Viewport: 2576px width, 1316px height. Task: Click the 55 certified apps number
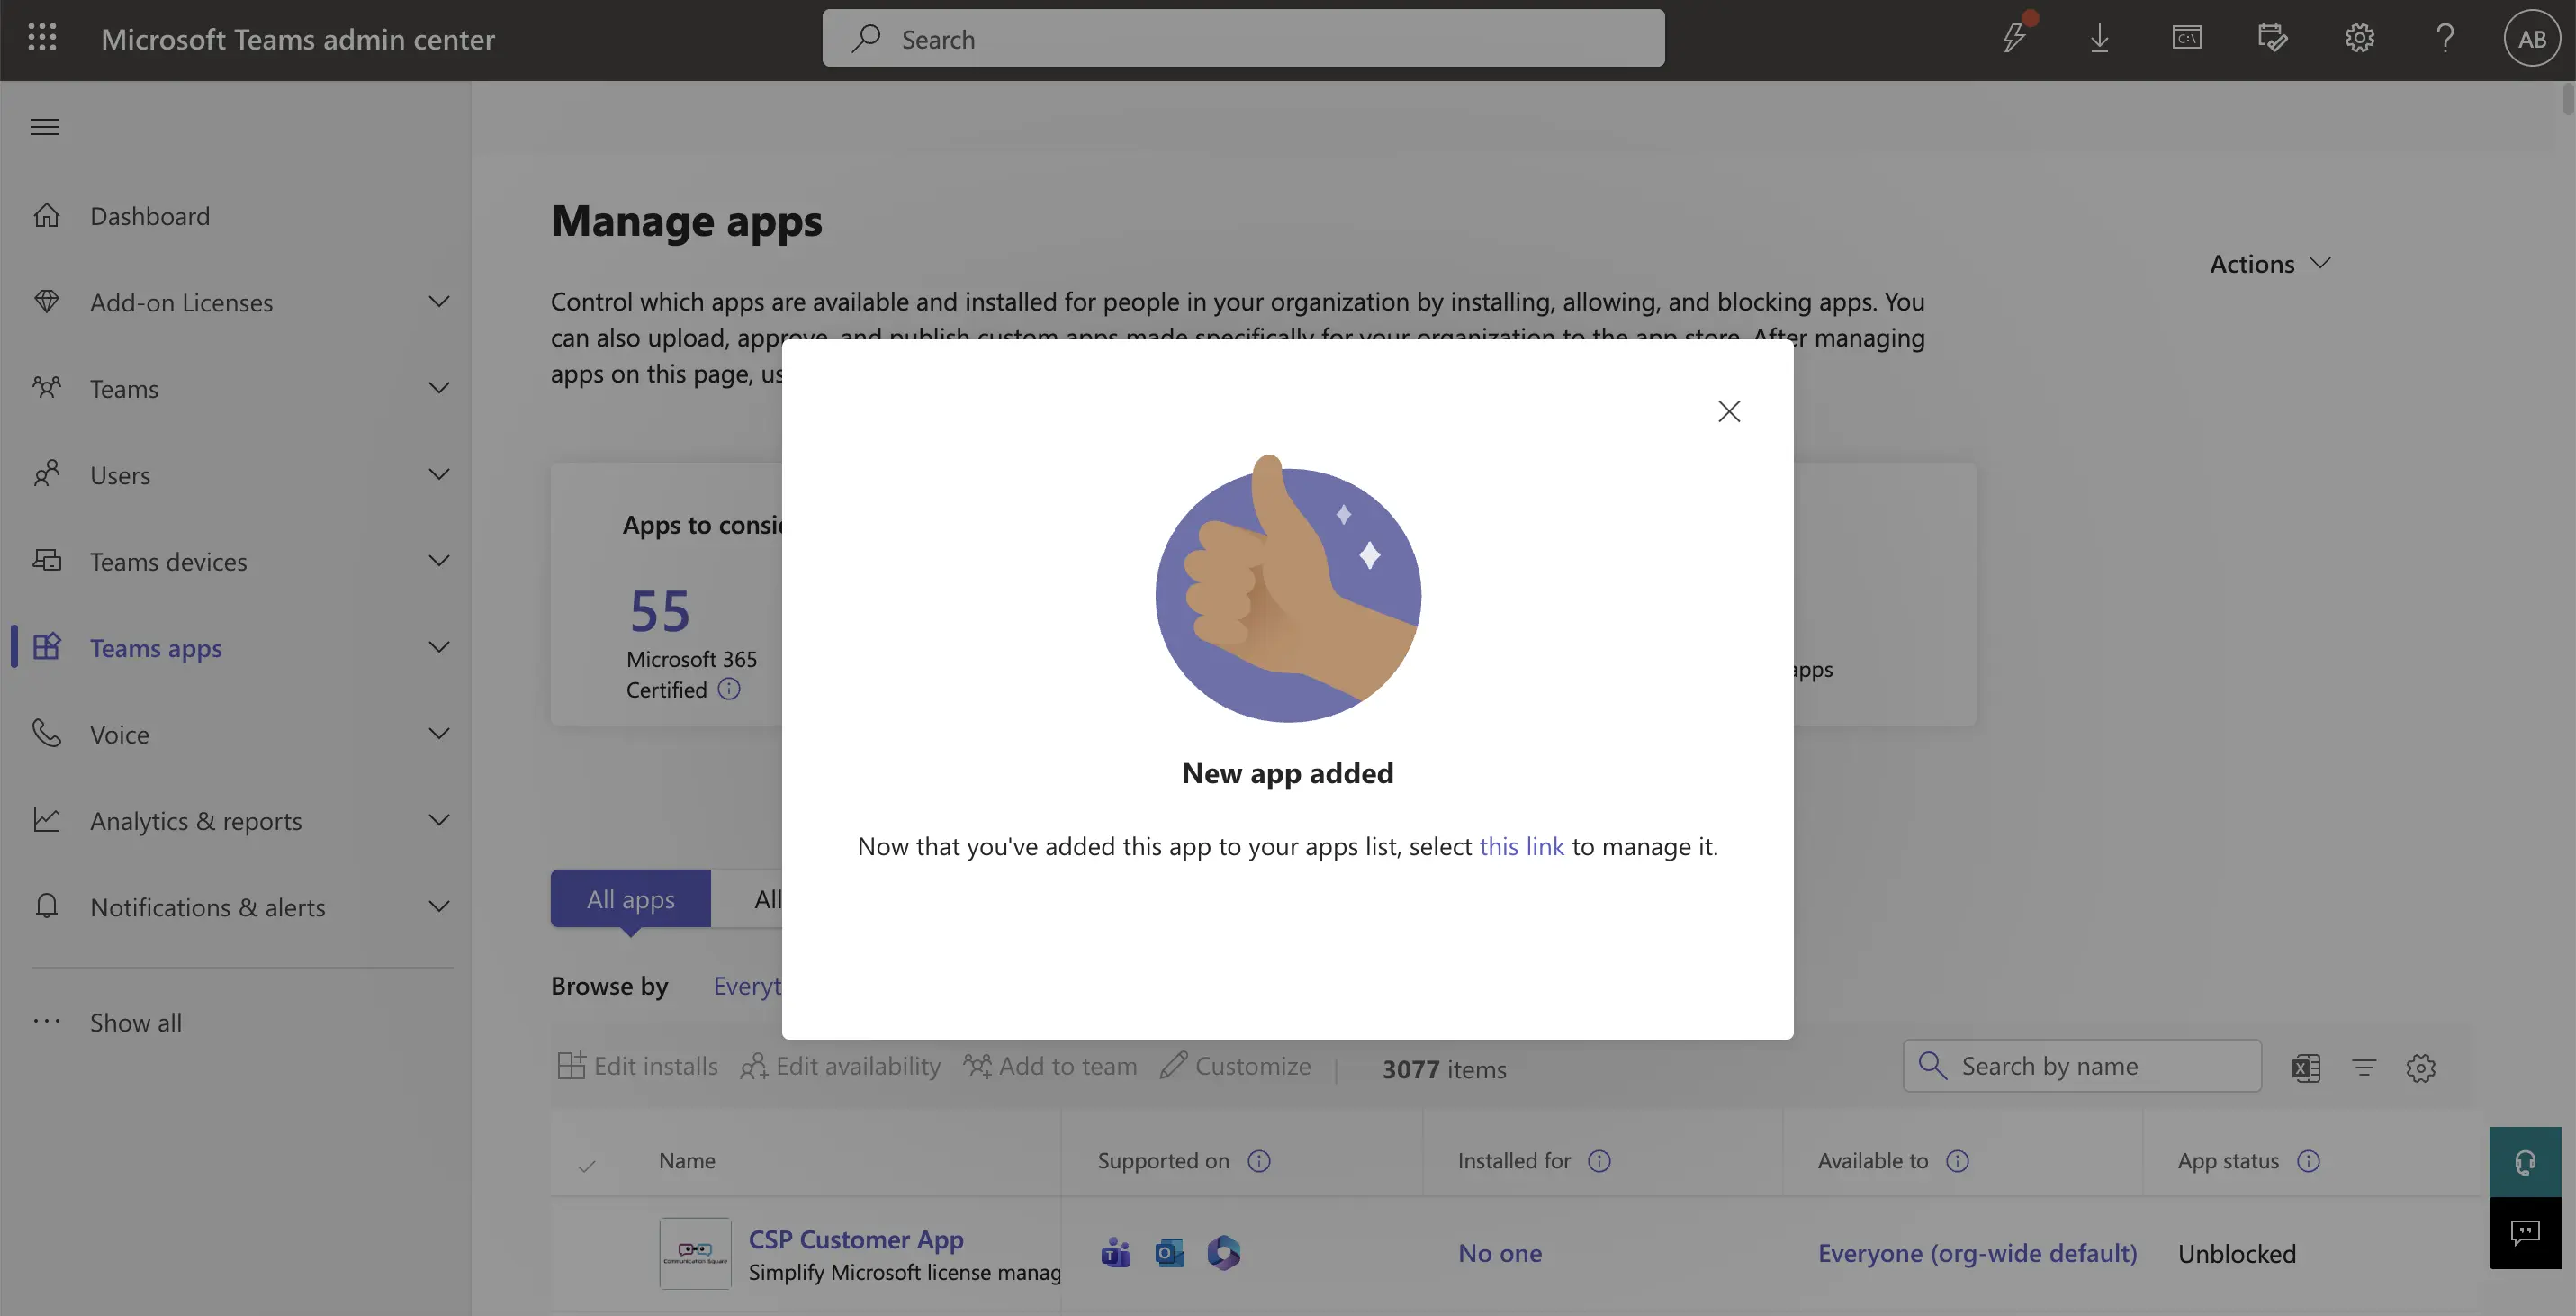point(660,610)
